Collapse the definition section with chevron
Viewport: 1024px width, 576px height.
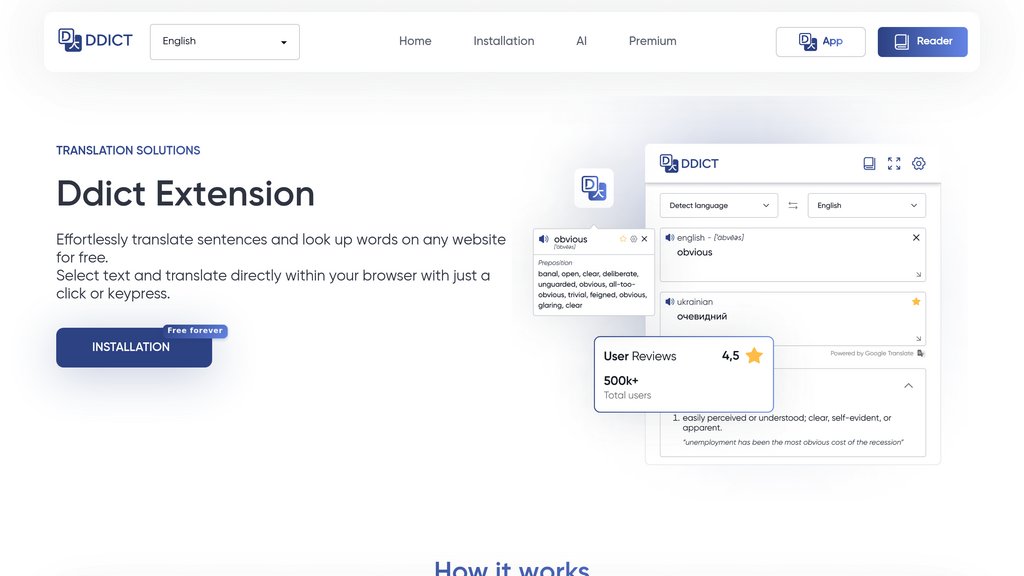pos(908,386)
